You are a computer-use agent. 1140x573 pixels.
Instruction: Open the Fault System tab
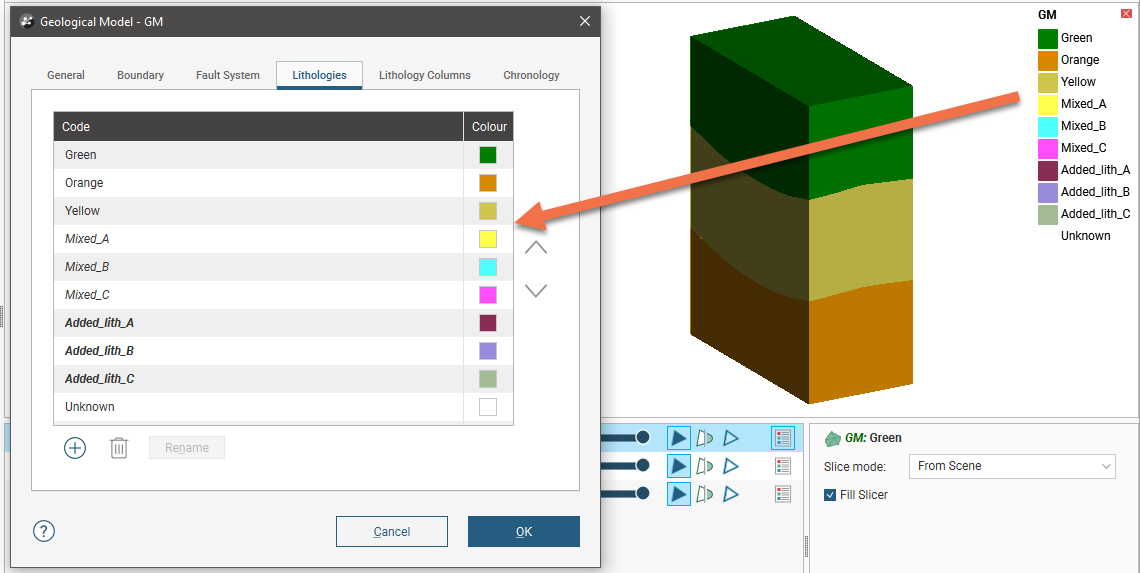coord(227,75)
